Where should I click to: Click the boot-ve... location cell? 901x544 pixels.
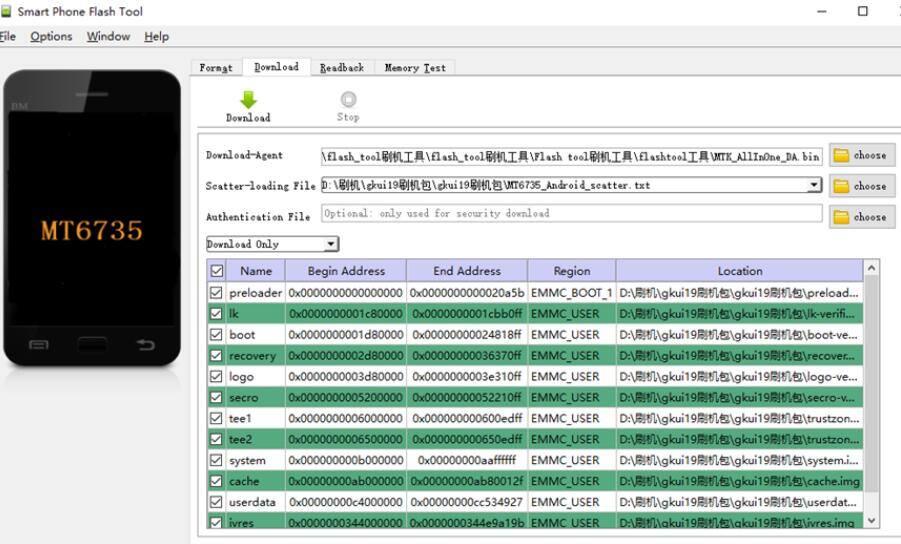click(x=740, y=334)
